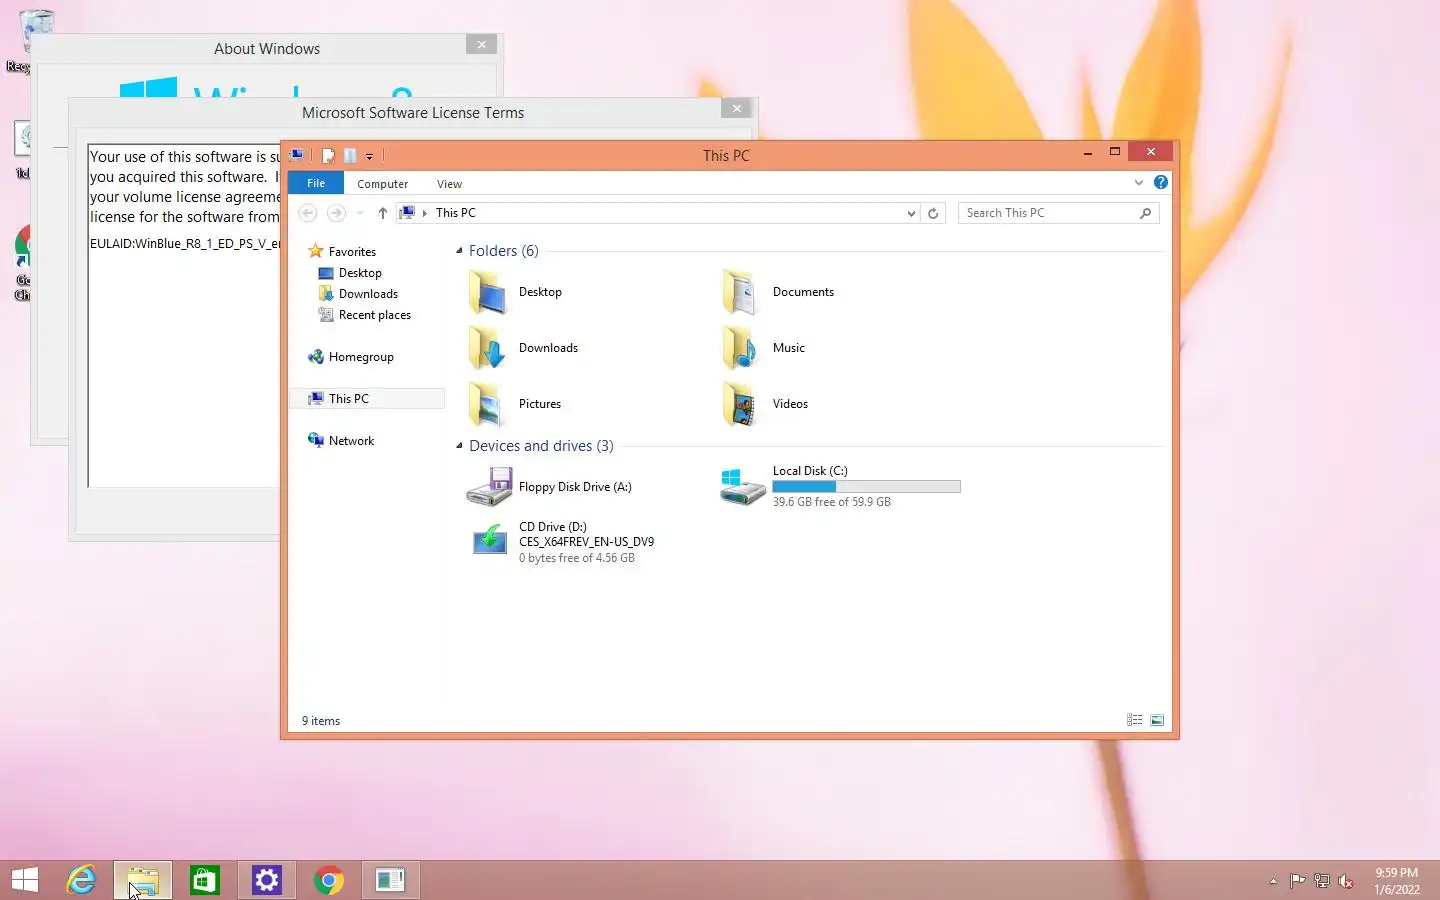
Task: Select This PC in the navigation pane
Action: click(348, 399)
